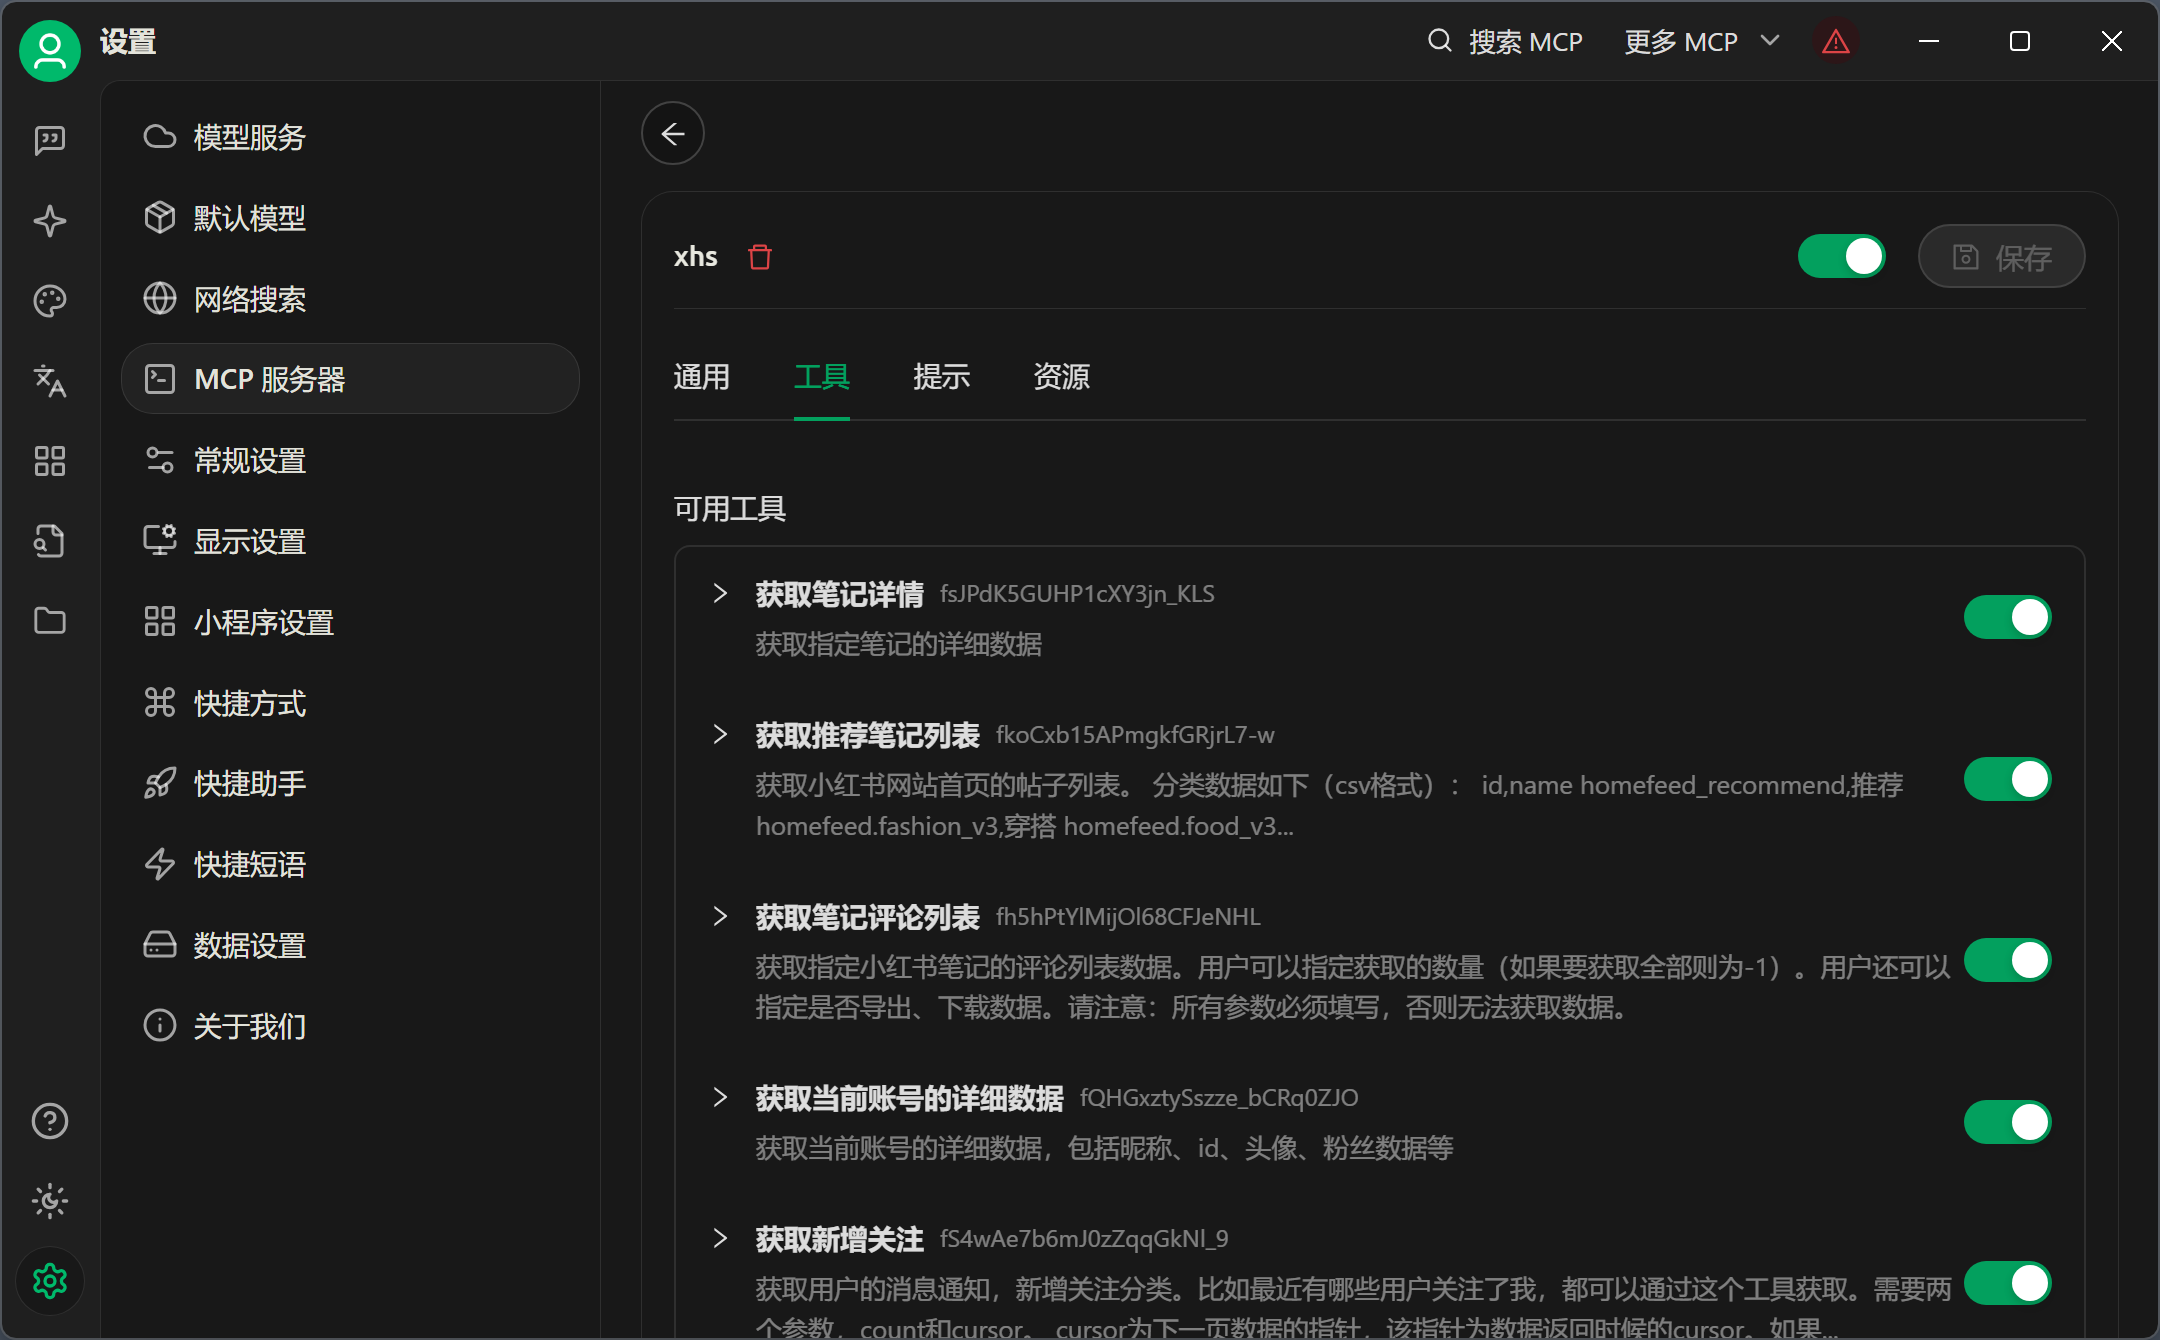Open the mini-apps grid icon in sidebar
Screen dimensions: 2160x1340
coord(50,461)
